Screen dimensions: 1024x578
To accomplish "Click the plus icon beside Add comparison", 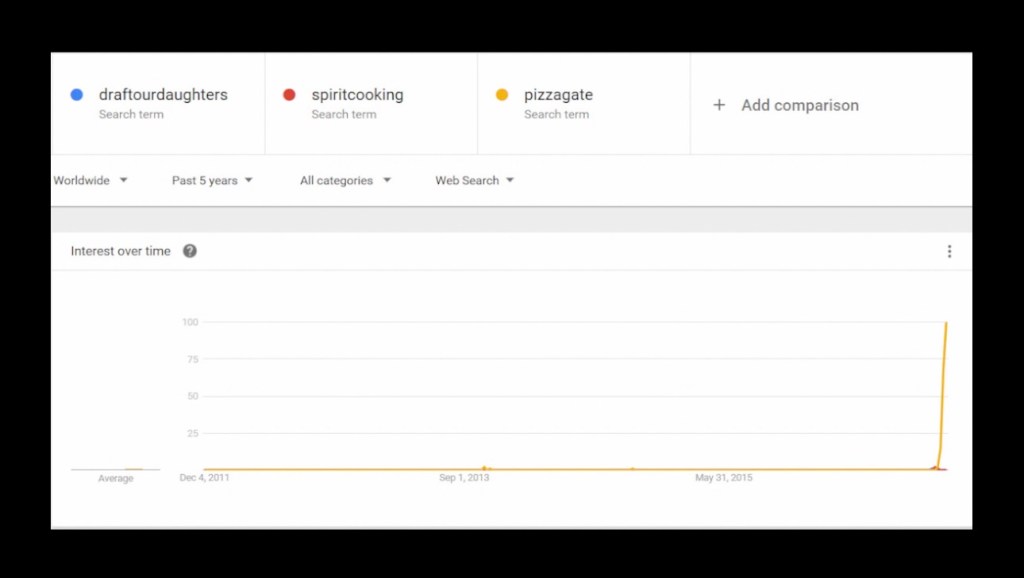I will (x=718, y=105).
